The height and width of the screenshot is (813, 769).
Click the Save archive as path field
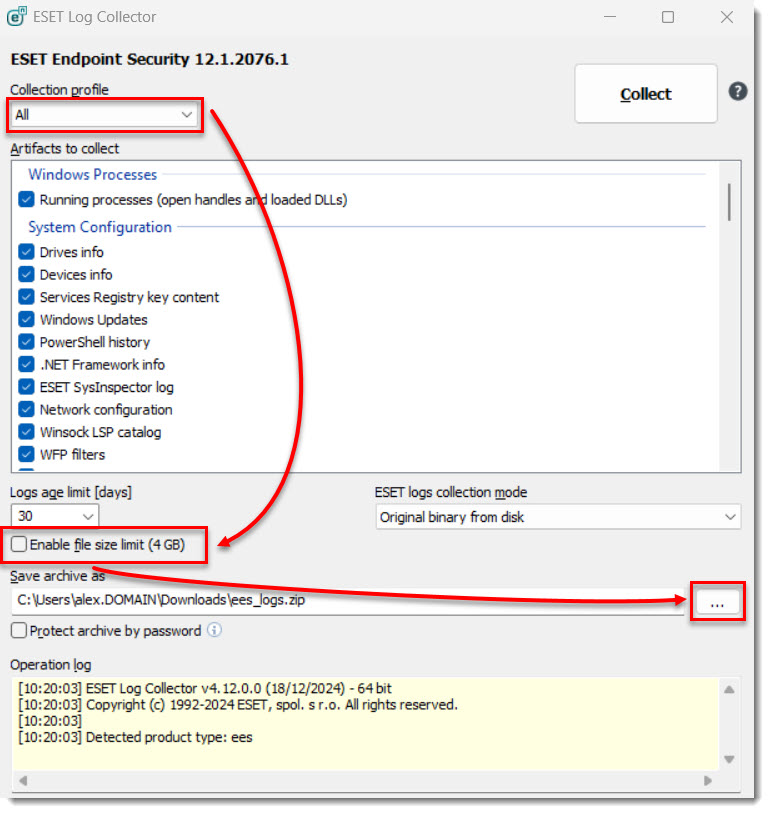349,603
